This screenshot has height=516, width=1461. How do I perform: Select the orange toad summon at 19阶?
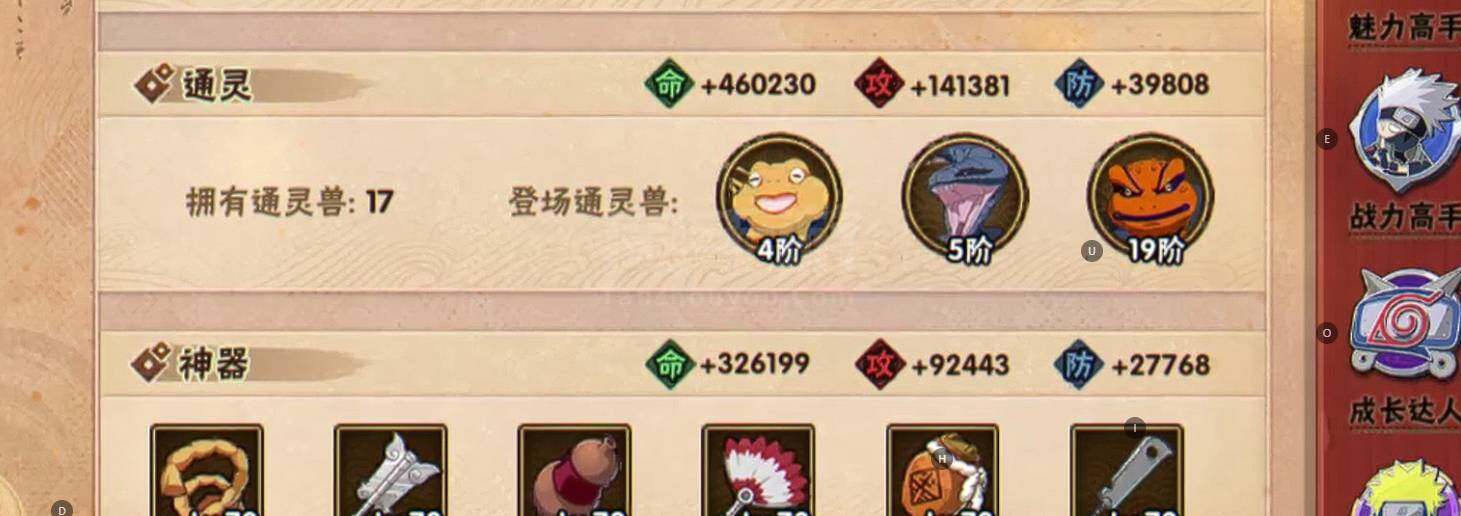[x=1150, y=197]
